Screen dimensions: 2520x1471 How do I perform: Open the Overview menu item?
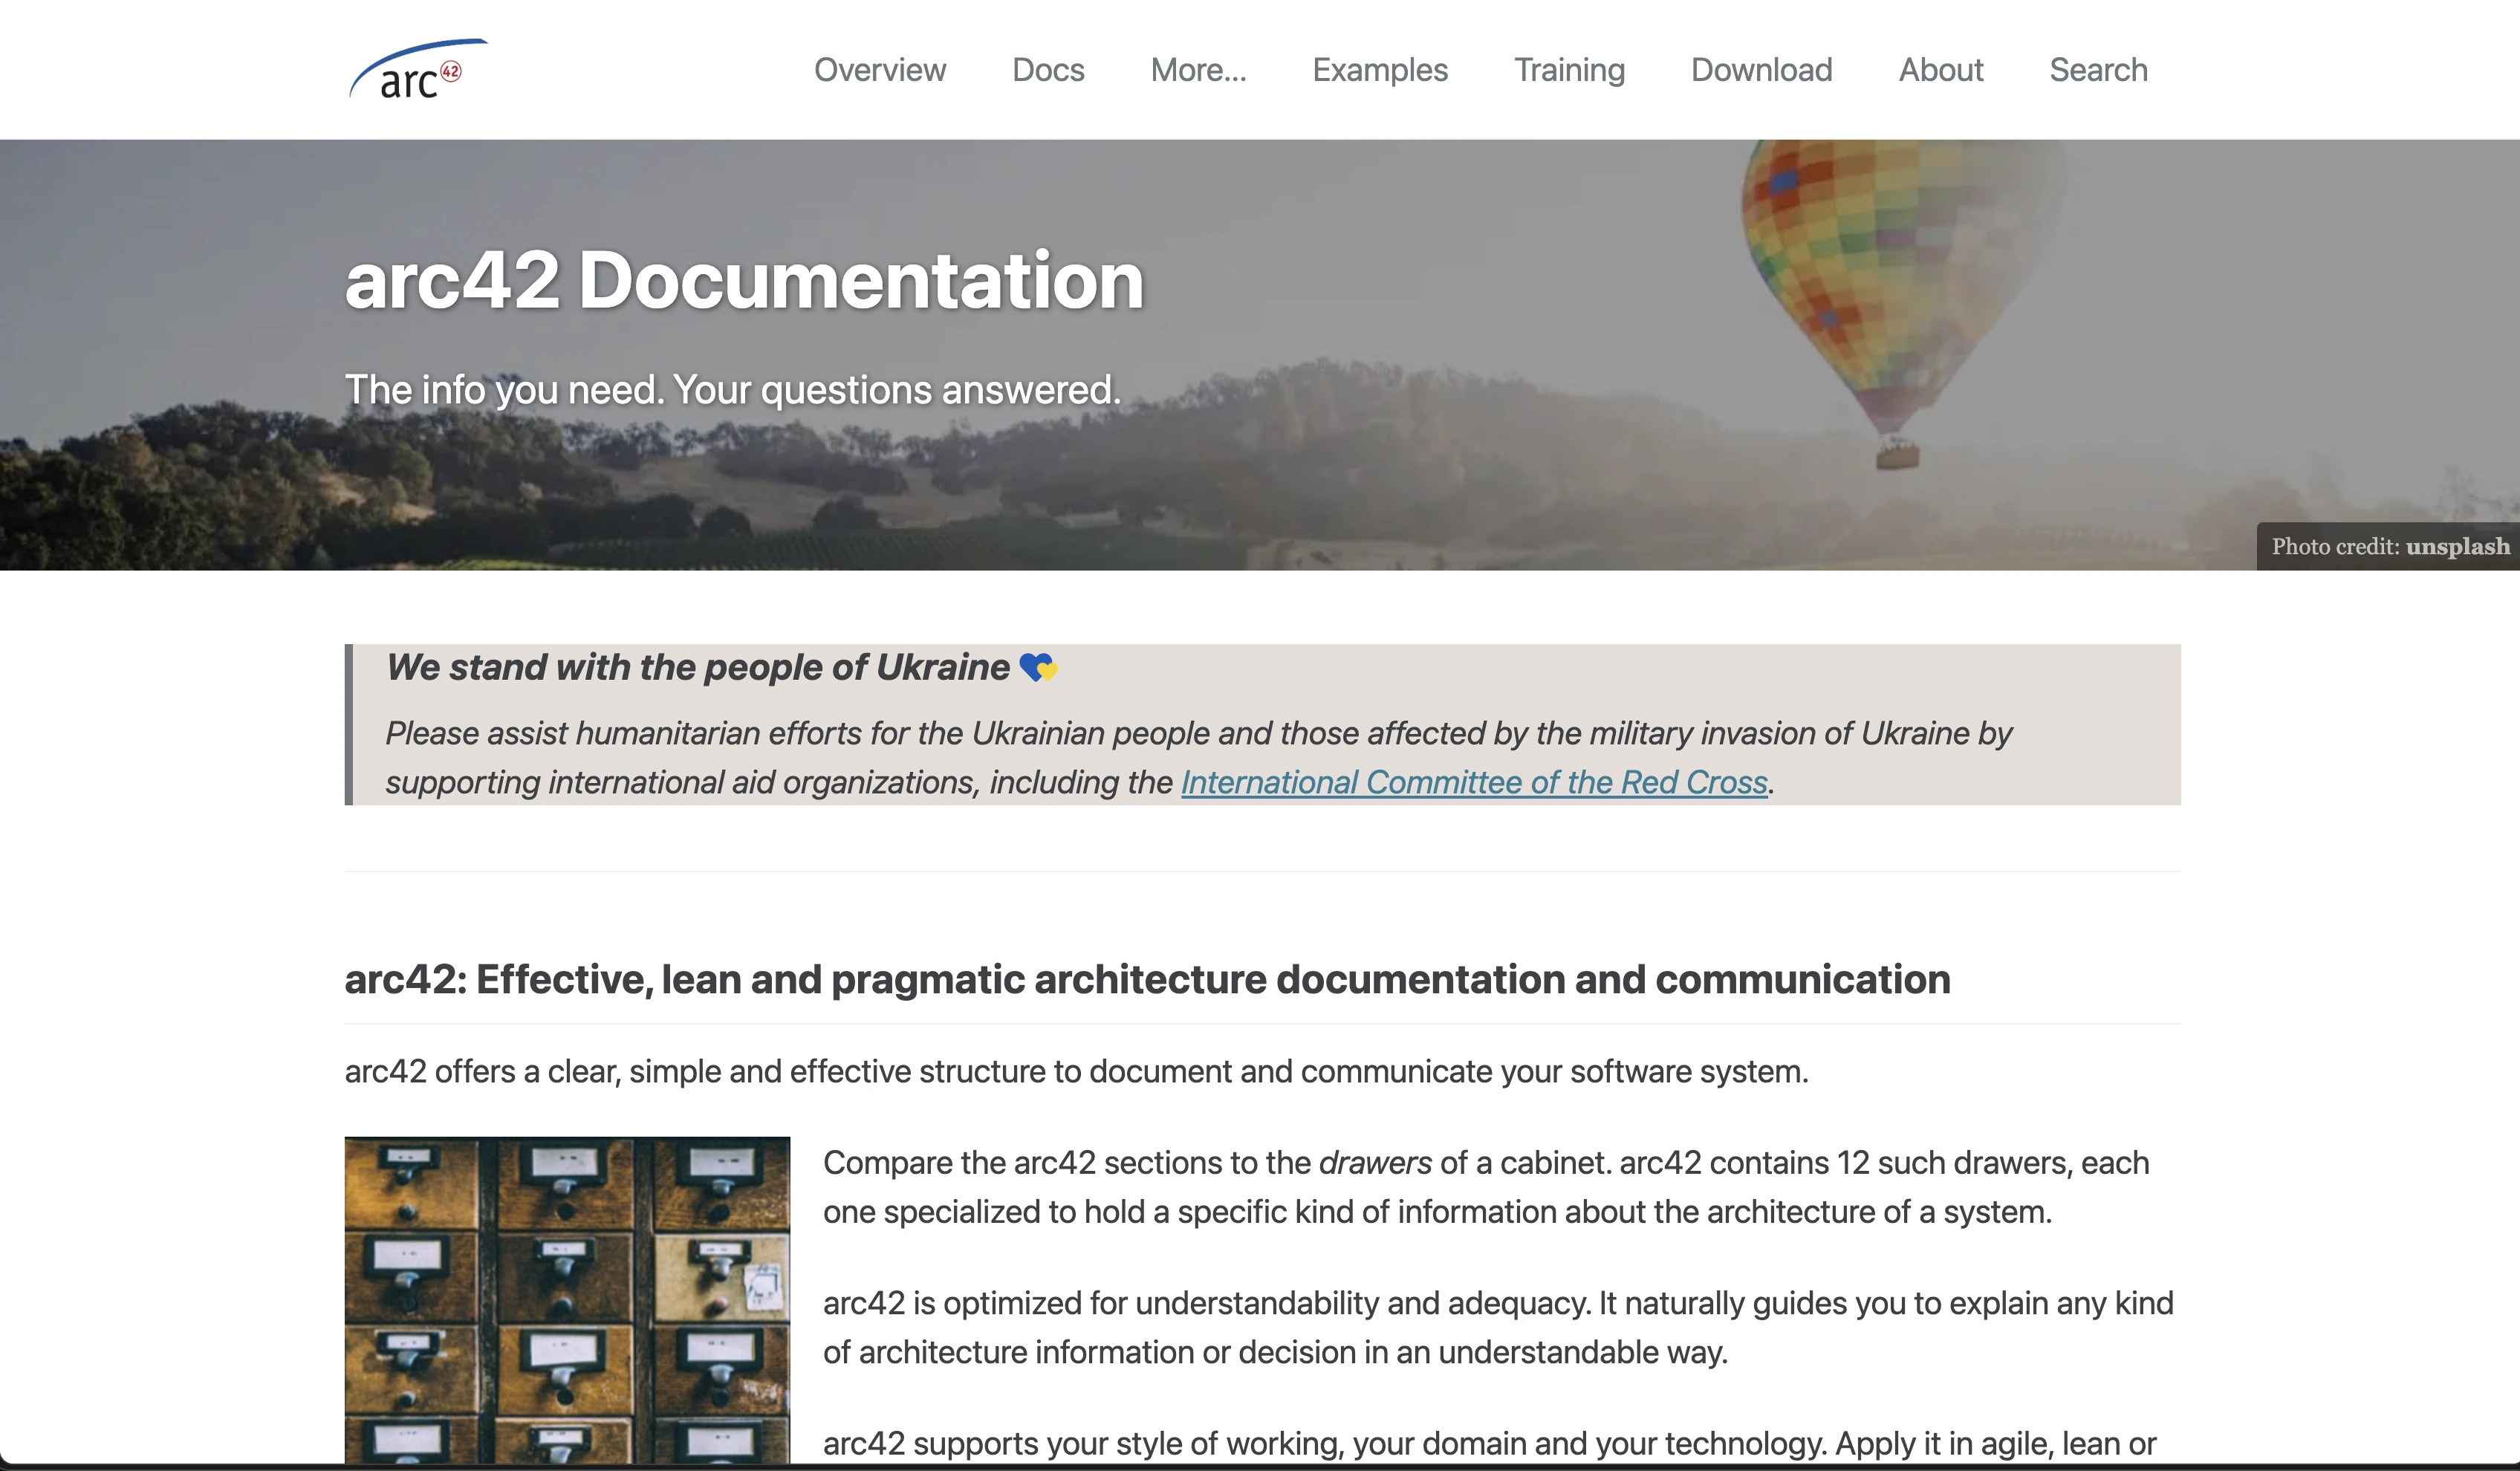[879, 70]
